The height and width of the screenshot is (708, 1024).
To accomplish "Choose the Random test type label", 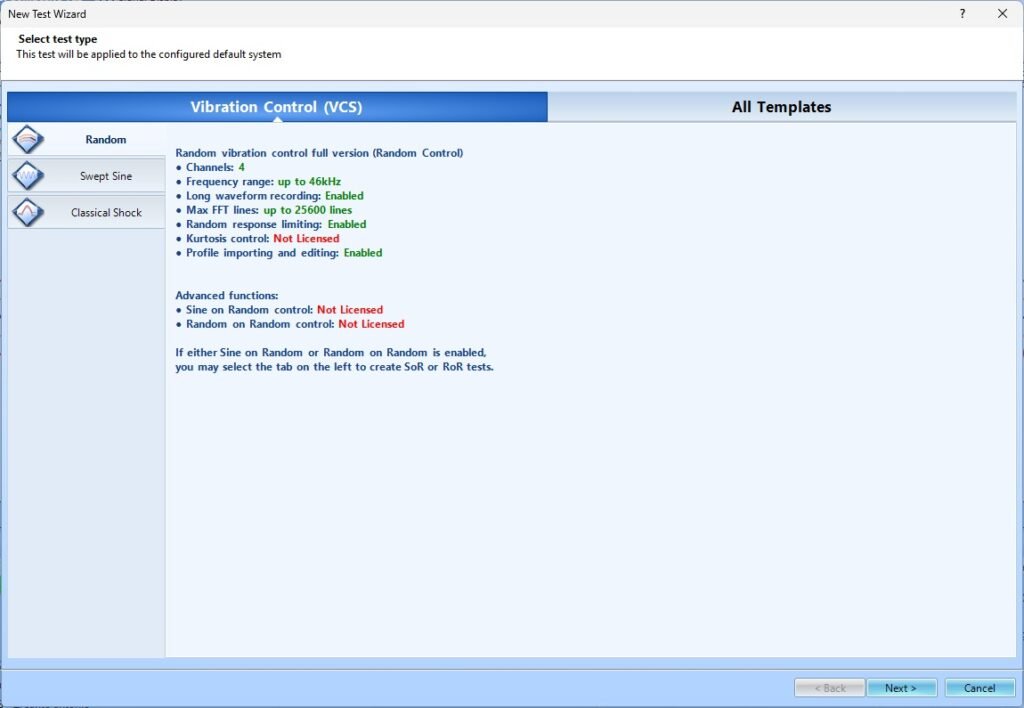I will (x=106, y=140).
